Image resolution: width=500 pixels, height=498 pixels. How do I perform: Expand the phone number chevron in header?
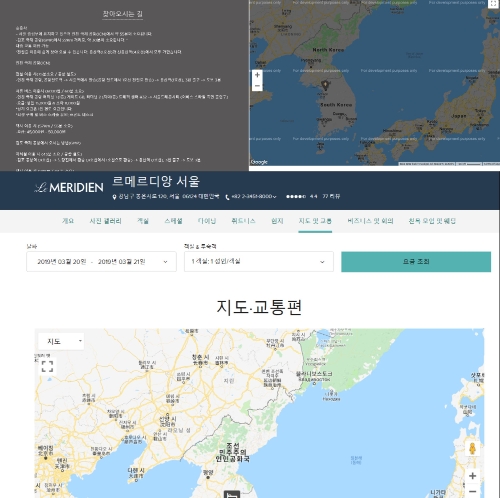(x=274, y=197)
